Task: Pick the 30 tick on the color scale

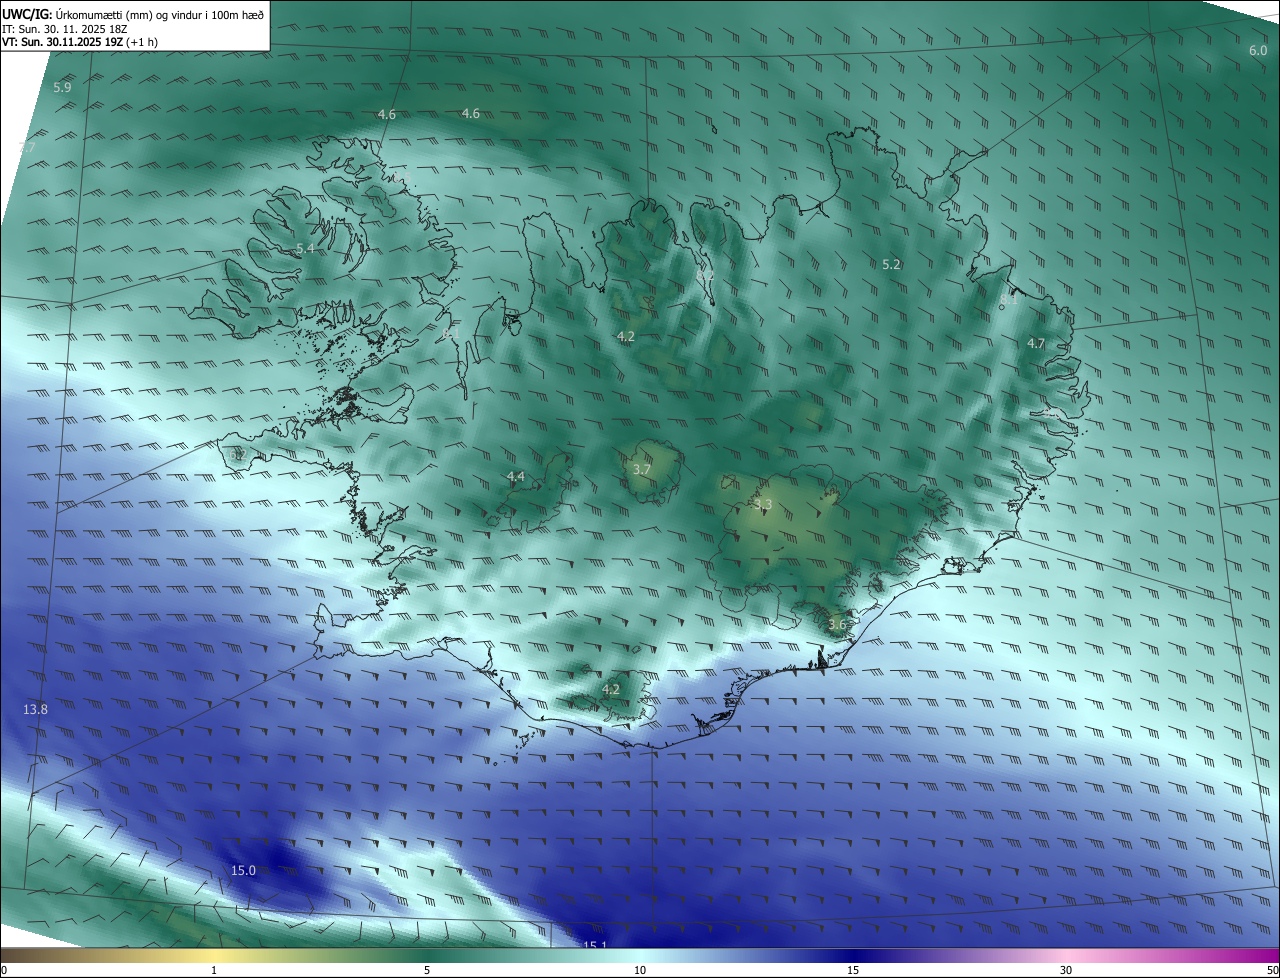Action: 1066,970
